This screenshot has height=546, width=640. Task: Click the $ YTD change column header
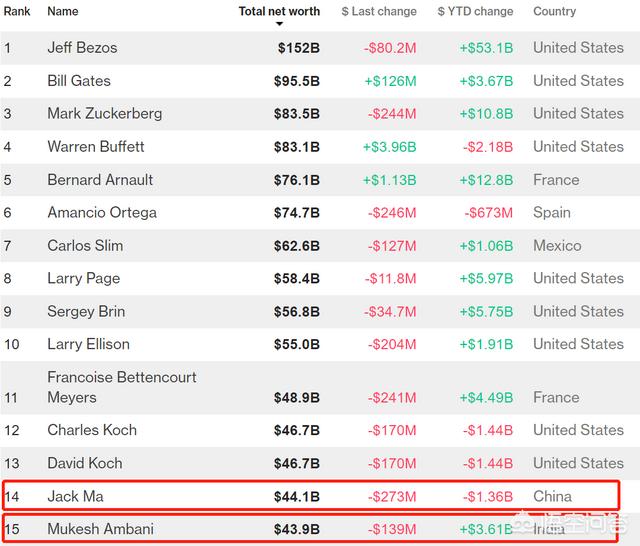[475, 11]
